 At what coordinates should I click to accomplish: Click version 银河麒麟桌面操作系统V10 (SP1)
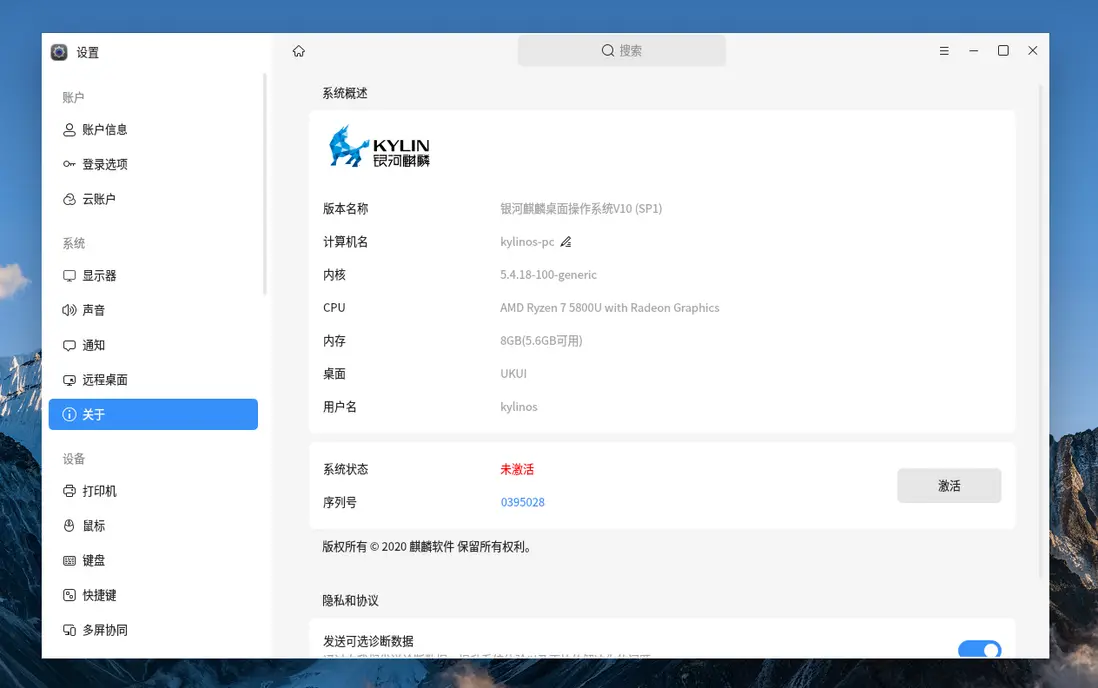coord(581,209)
